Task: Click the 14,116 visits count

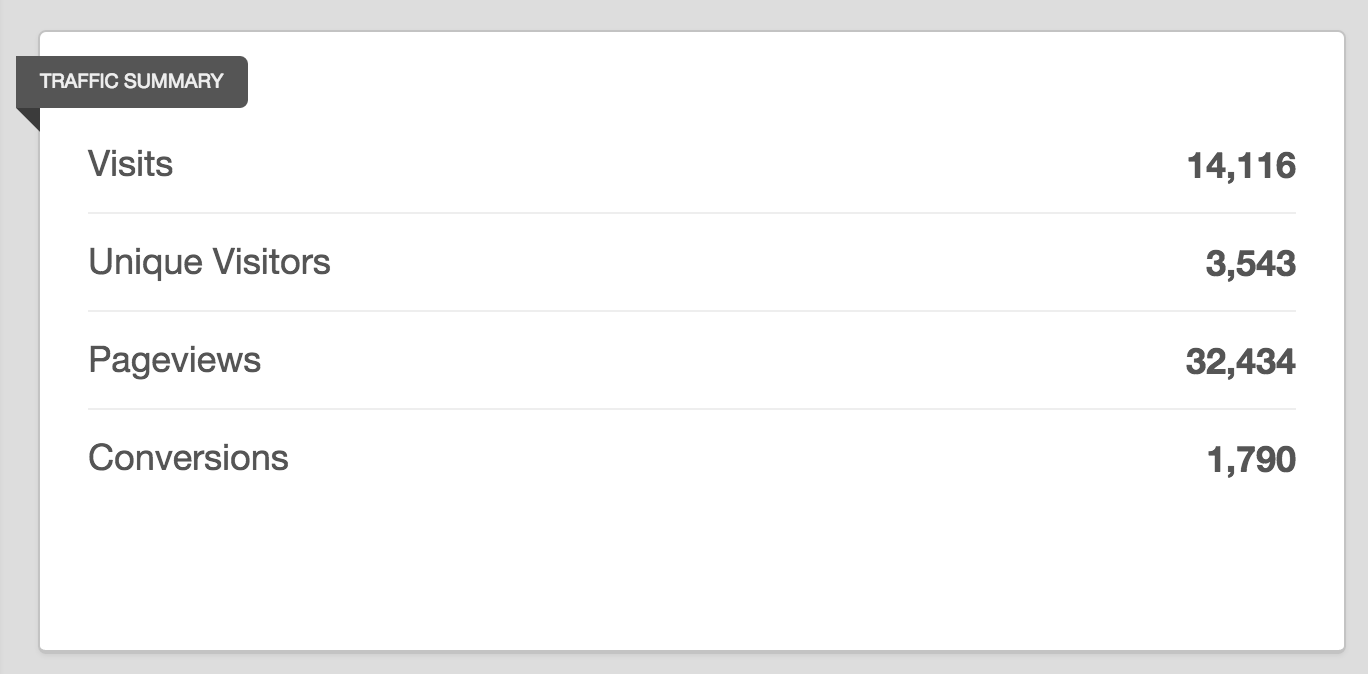Action: point(1241,165)
